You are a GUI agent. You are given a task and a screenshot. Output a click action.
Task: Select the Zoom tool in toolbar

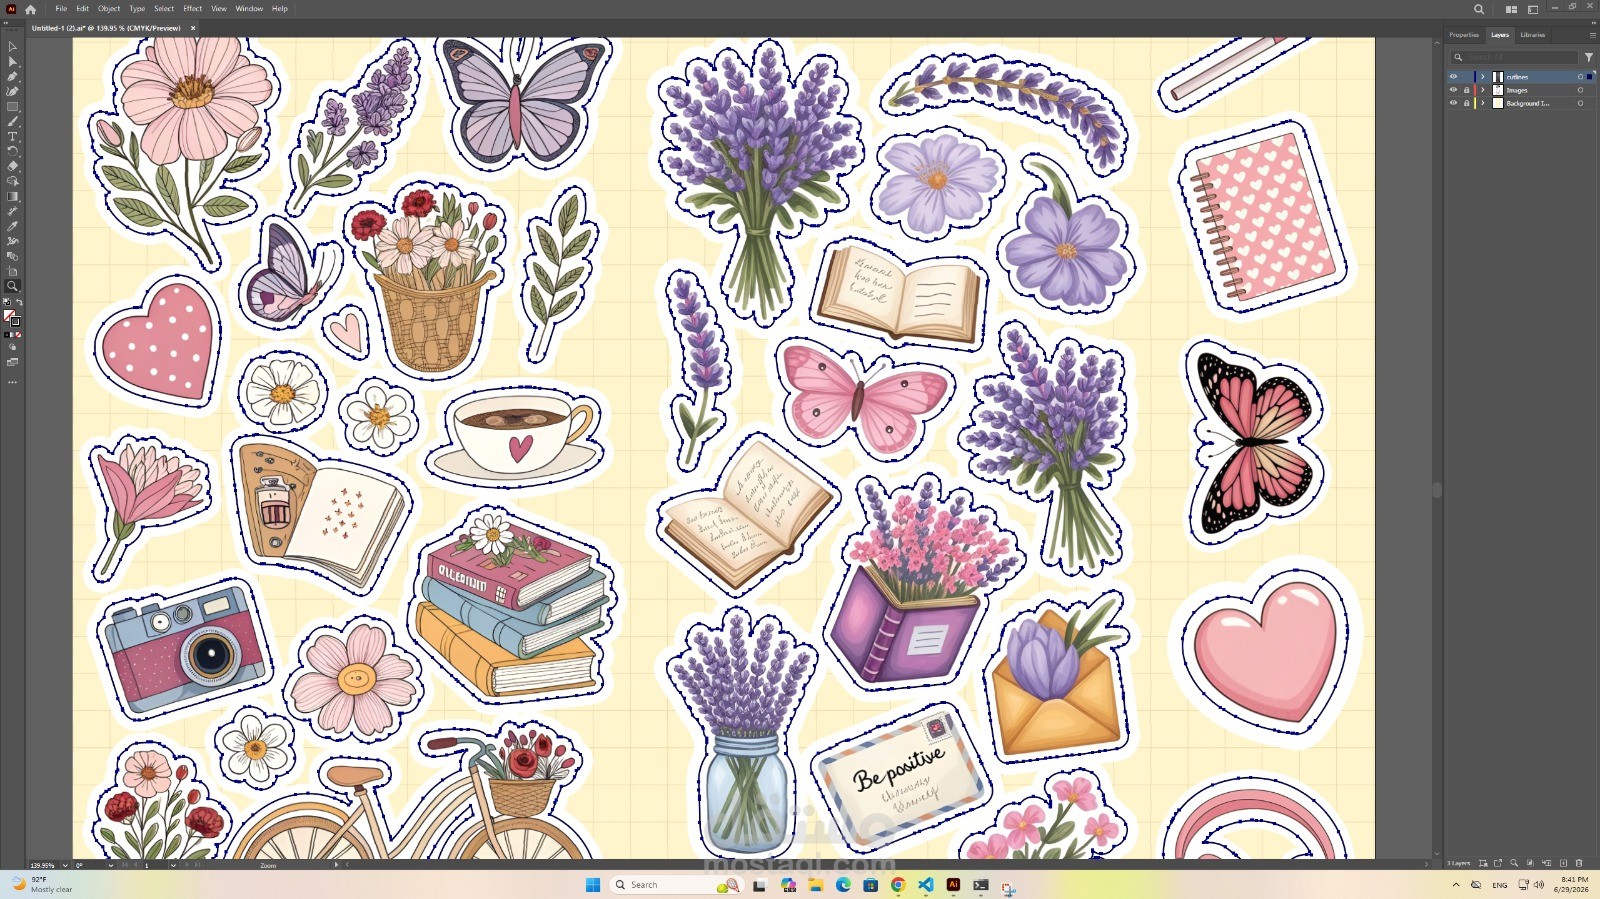[x=12, y=286]
